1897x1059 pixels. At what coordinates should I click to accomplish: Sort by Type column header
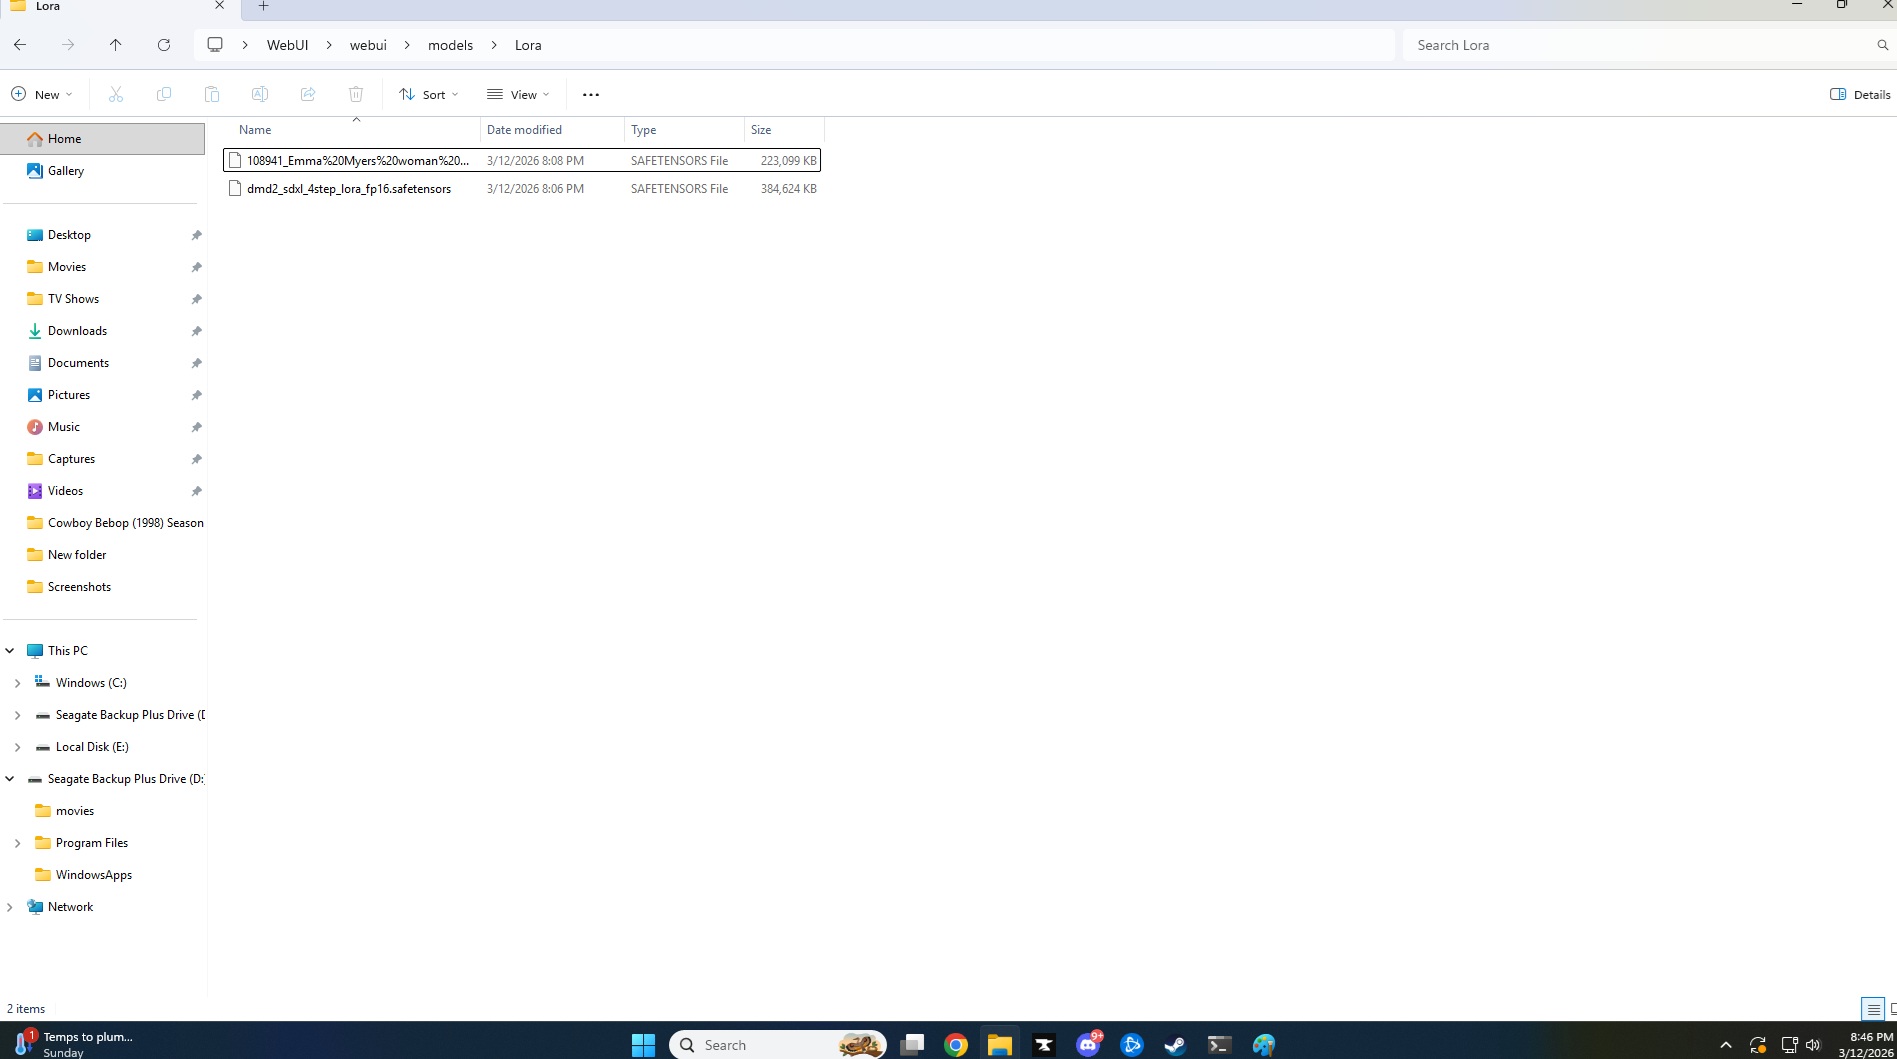(684, 130)
